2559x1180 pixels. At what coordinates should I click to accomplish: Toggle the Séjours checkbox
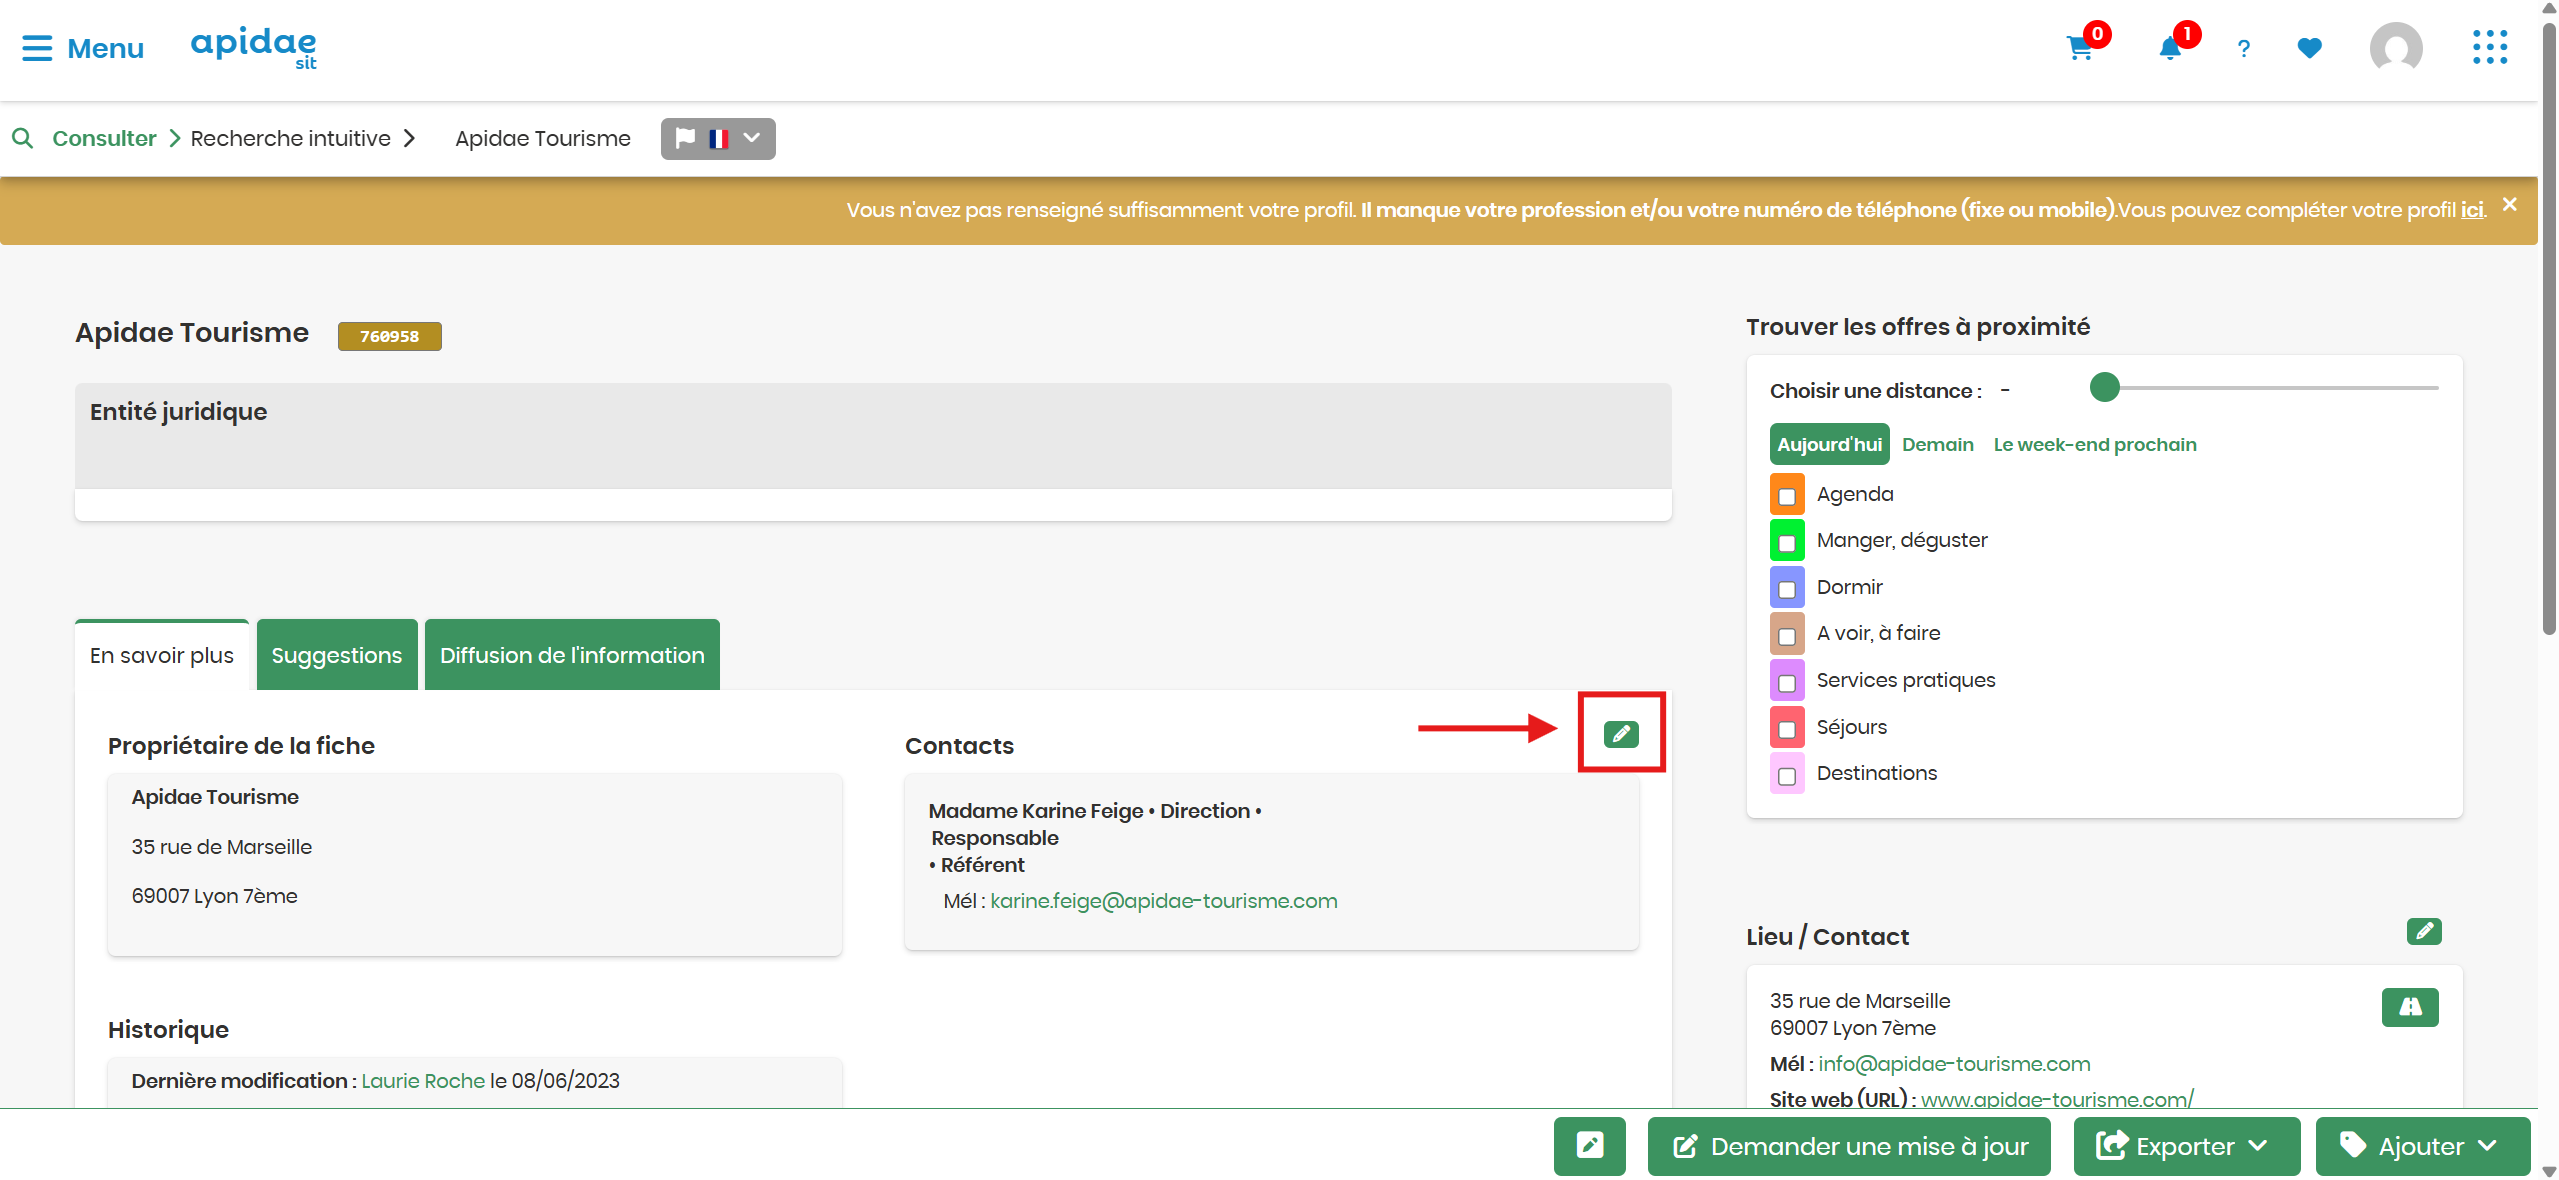[1787, 728]
